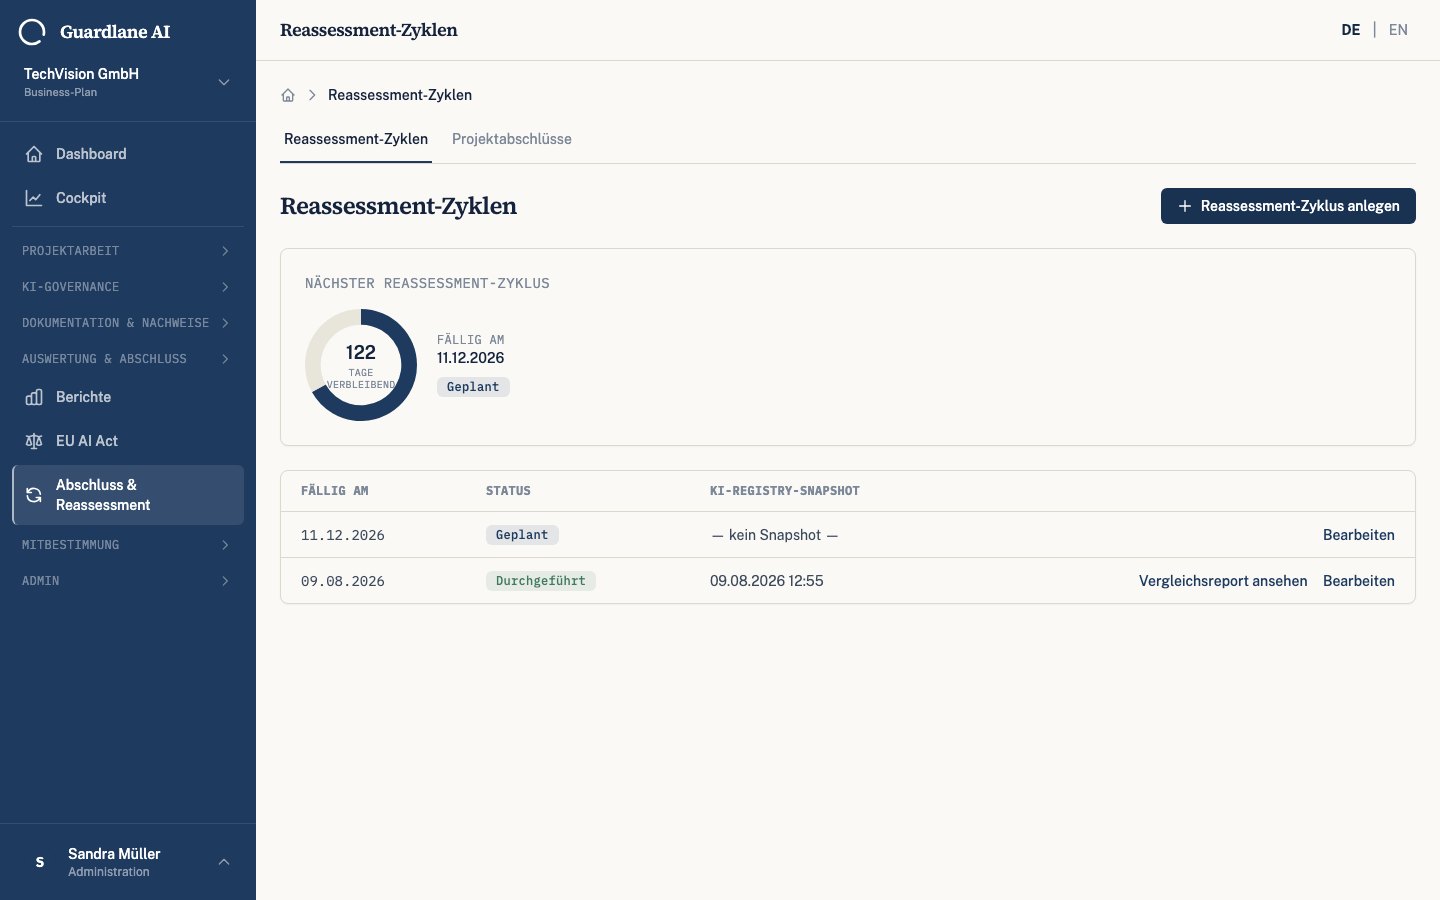Open Dashboard in the sidebar
Viewport: 1440px width, 900px height.
click(128, 154)
